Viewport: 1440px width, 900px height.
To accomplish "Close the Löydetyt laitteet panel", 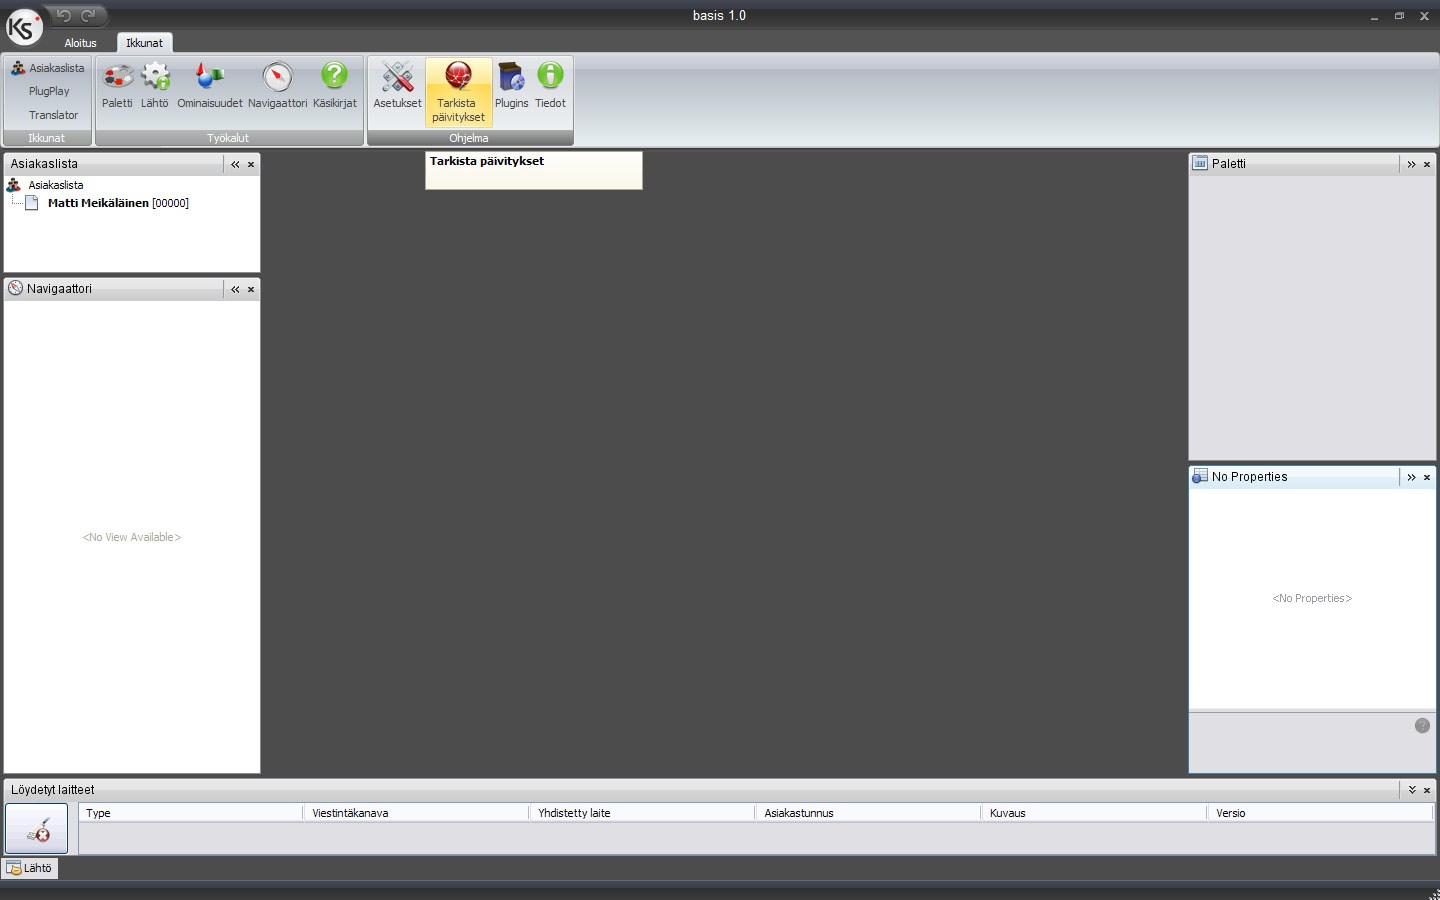I will (x=1427, y=790).
